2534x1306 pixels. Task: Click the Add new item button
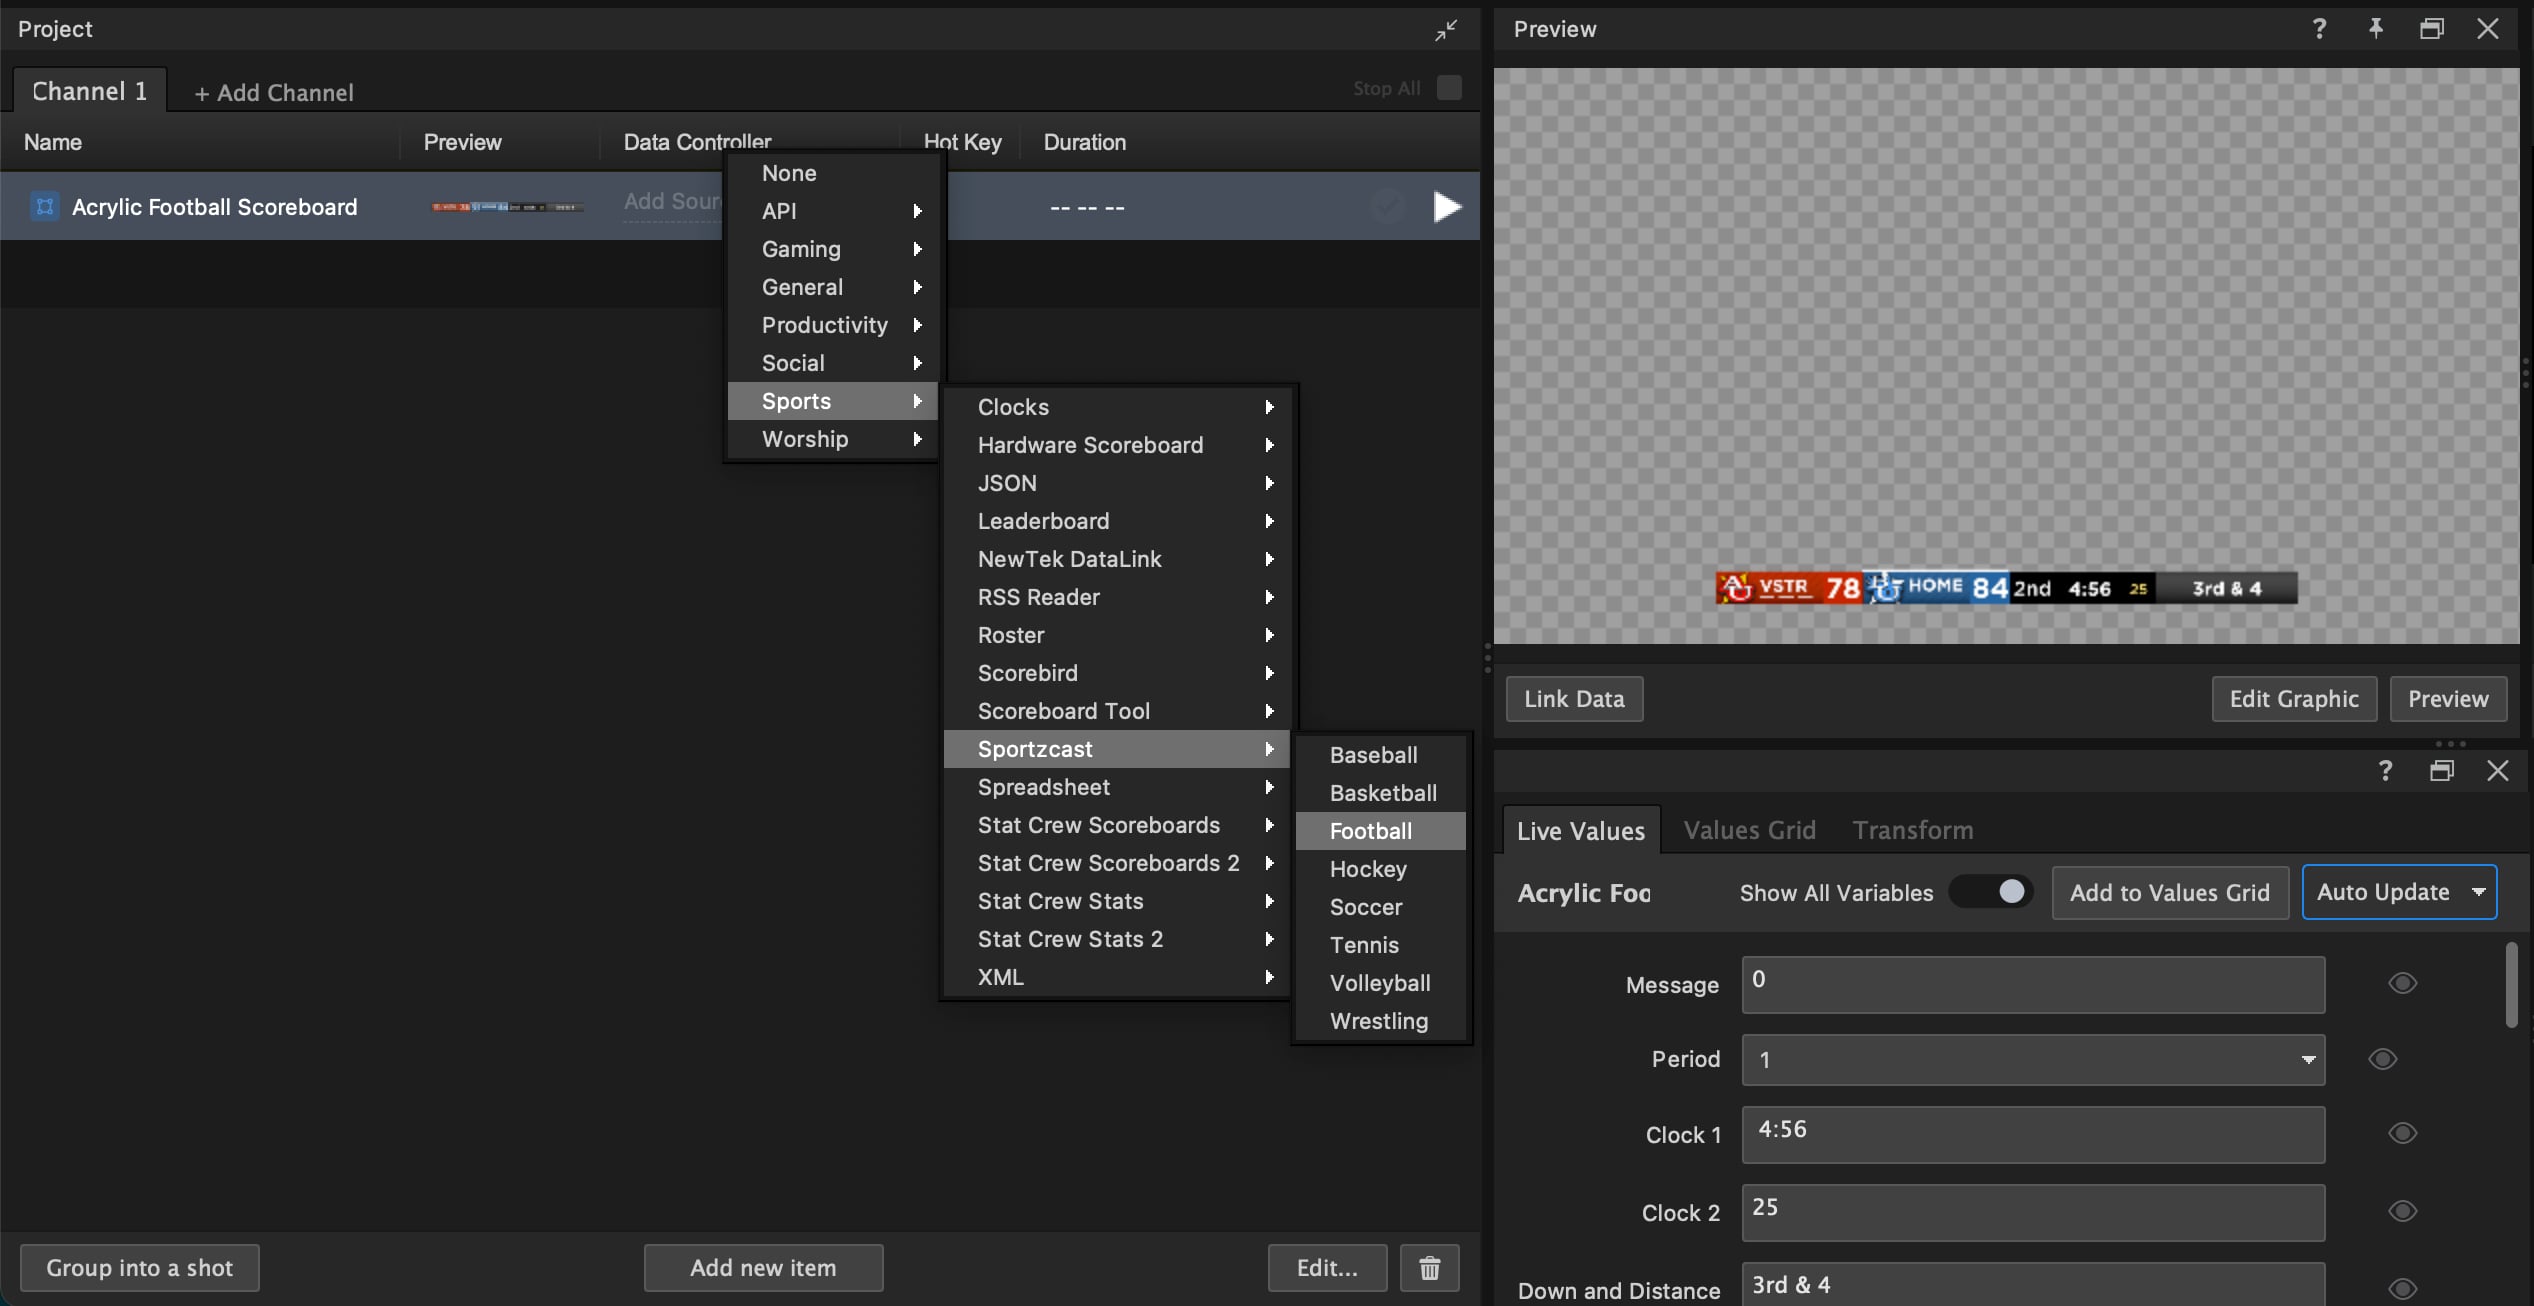pos(763,1268)
